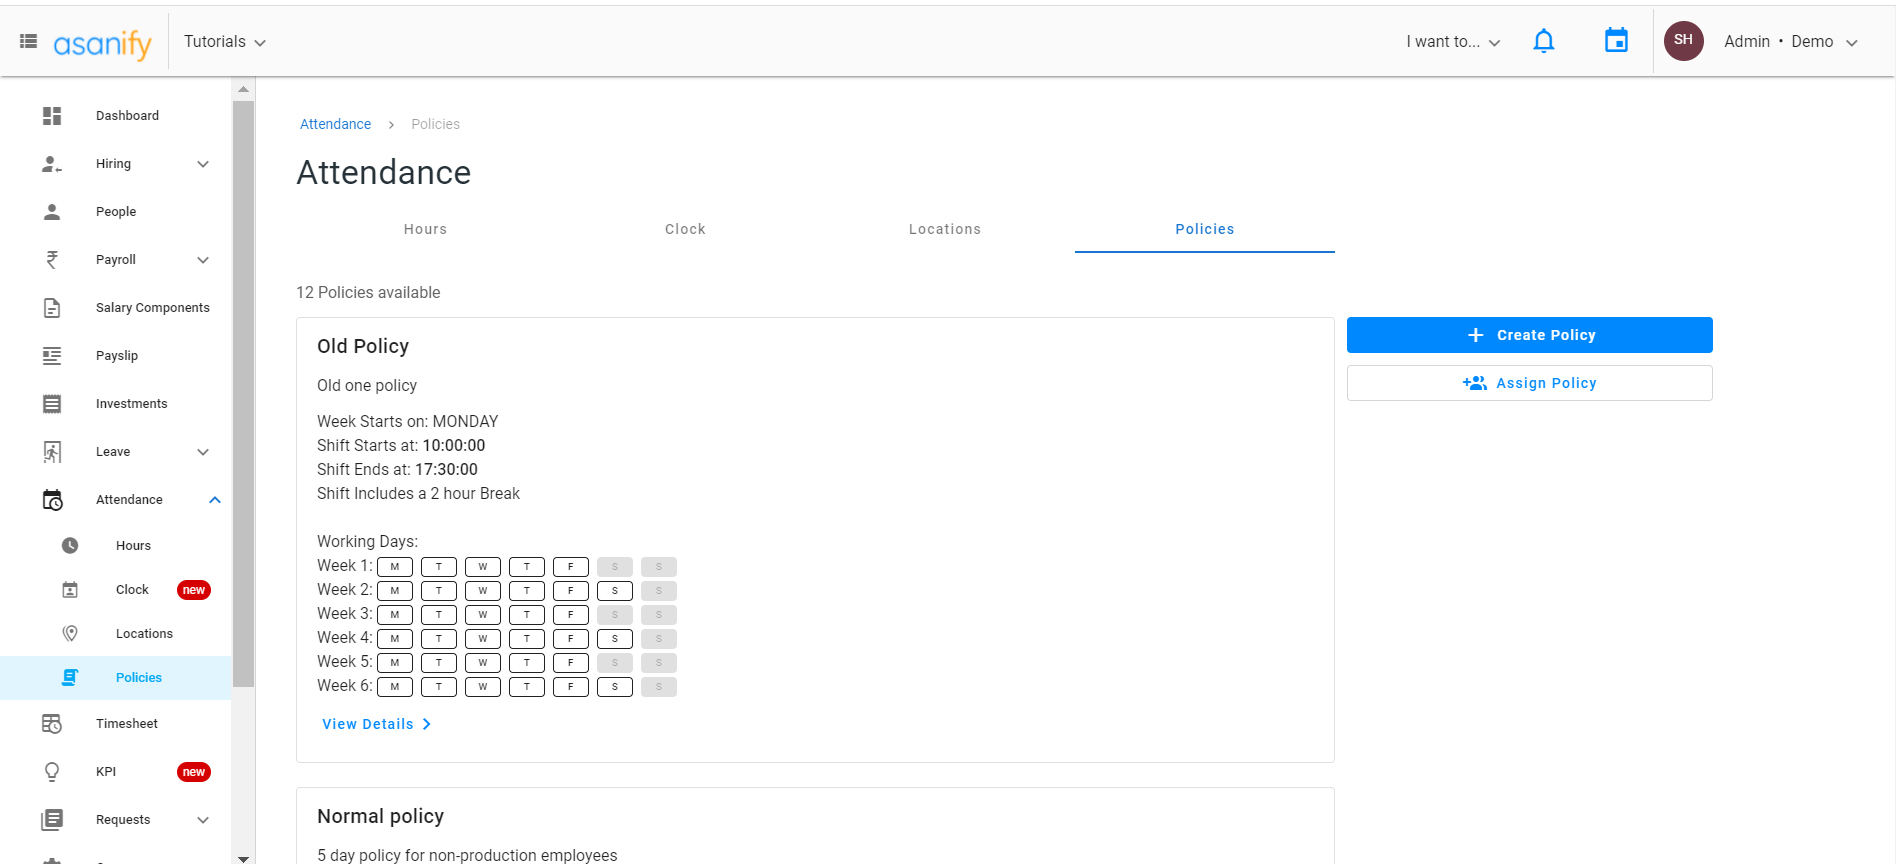Click the Salary Components document icon
Viewport: 1896px width, 864px height.
coord(52,308)
